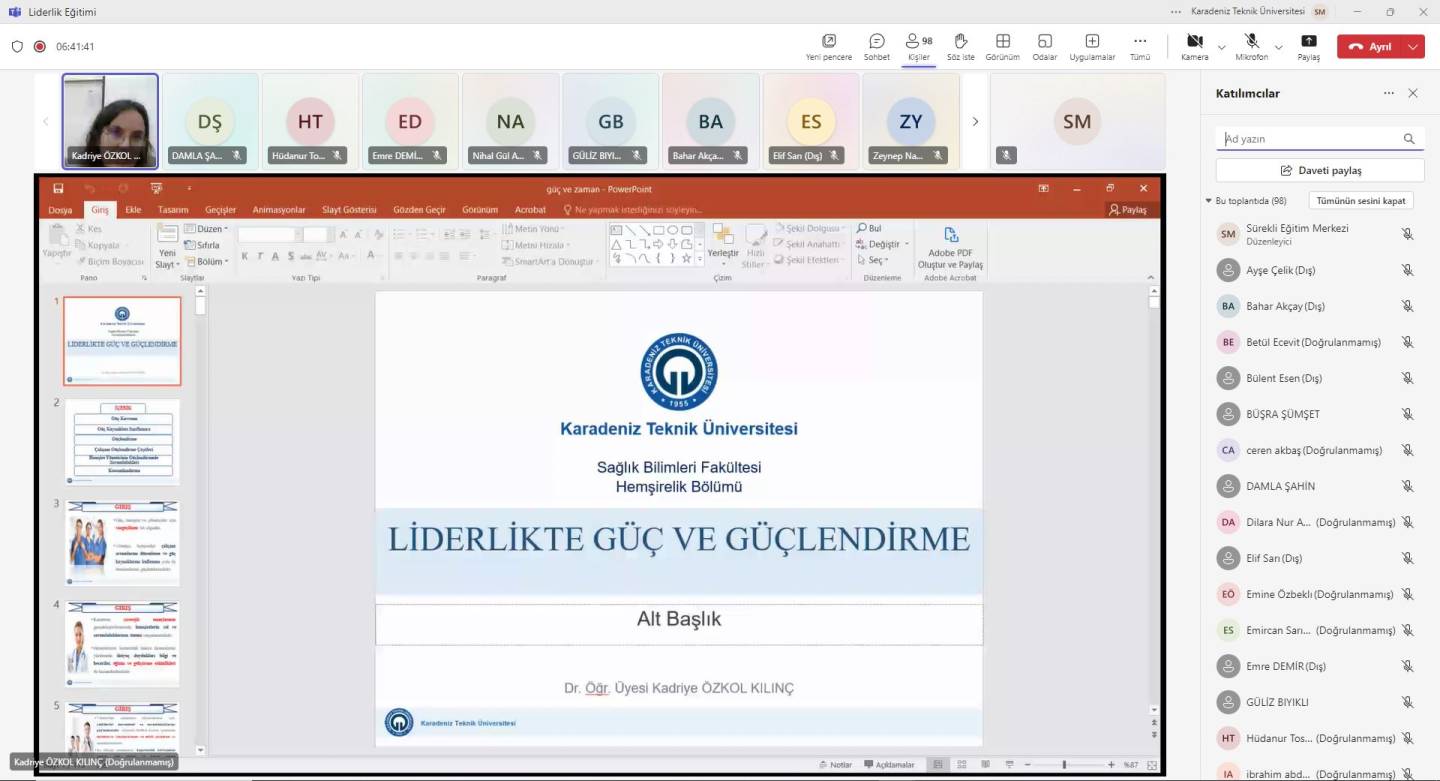Open camera device options arrow
Viewport: 1440px width, 781px height.
(1221, 47)
